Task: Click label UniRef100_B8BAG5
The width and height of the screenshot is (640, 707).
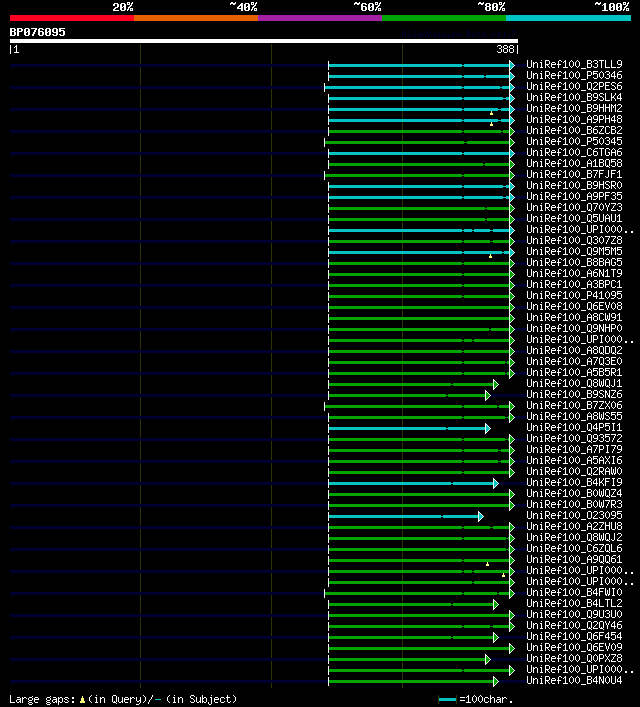Action: point(574,262)
